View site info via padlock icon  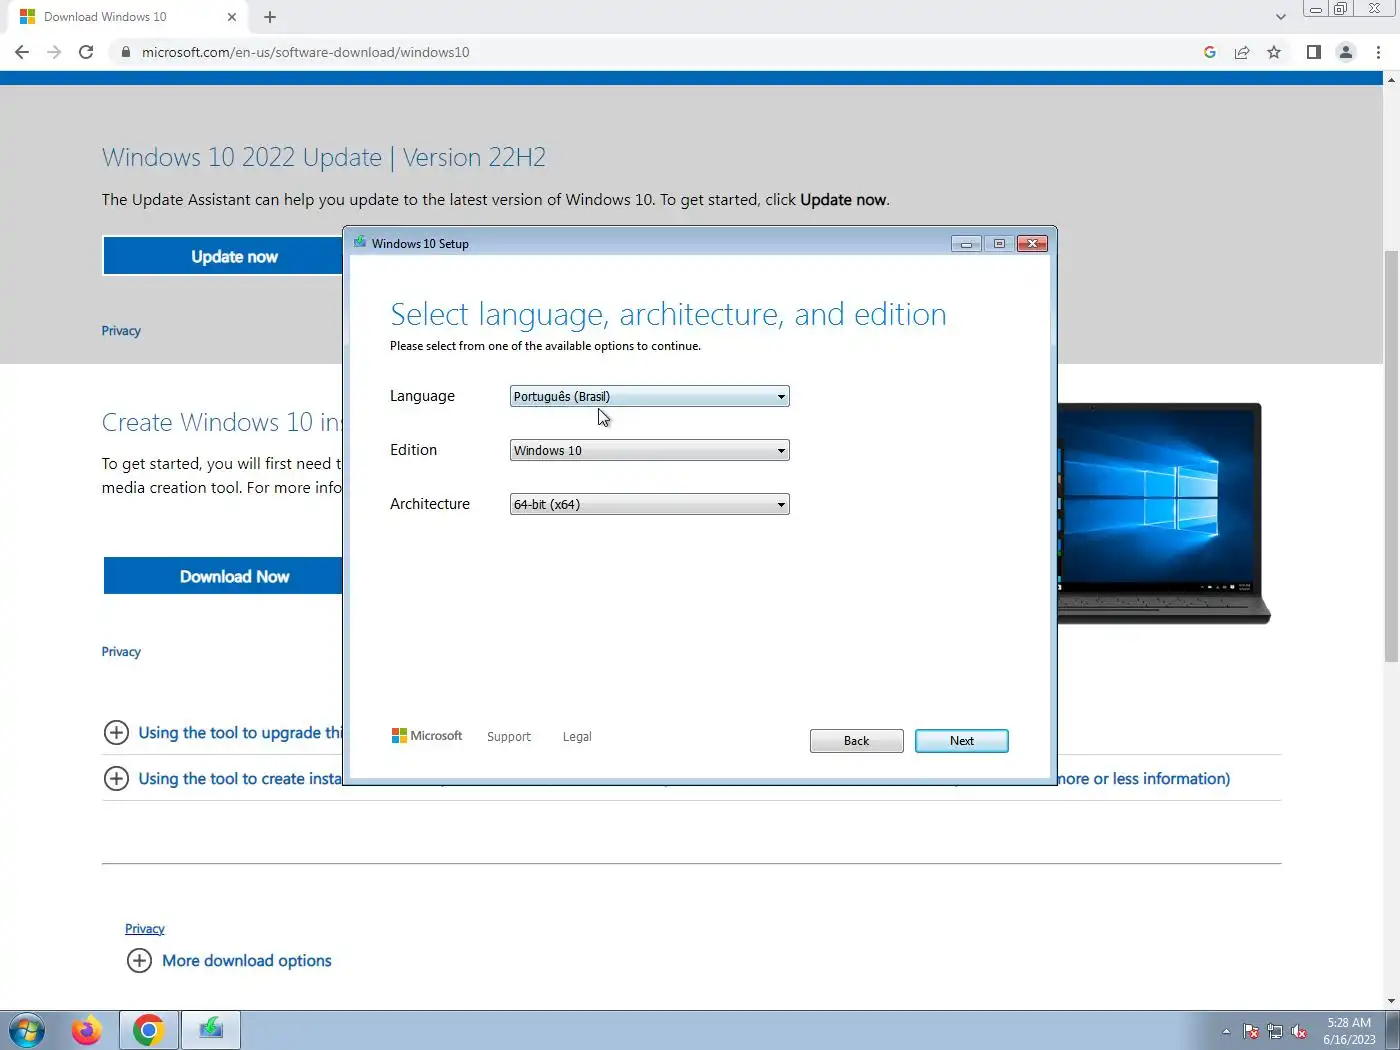pyautogui.click(x=125, y=52)
